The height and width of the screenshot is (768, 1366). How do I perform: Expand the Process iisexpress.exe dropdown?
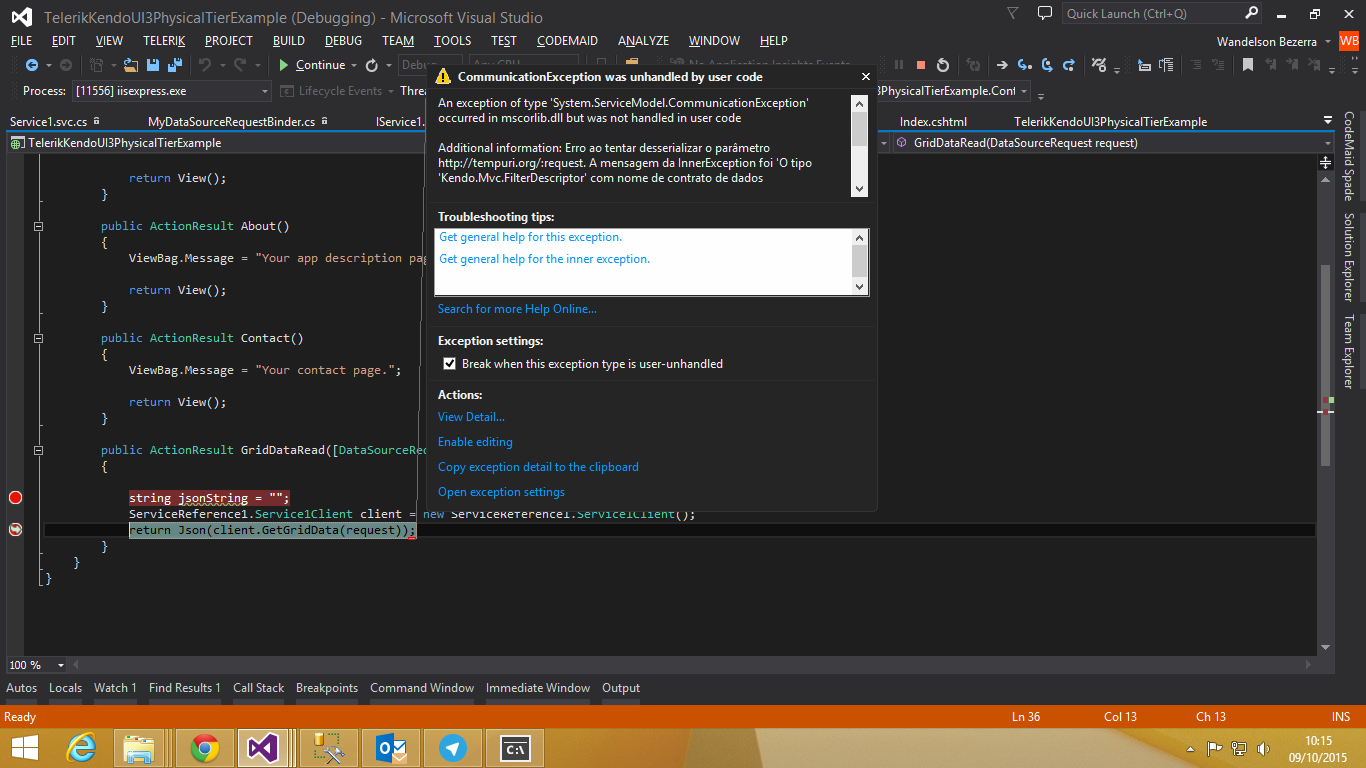point(265,91)
